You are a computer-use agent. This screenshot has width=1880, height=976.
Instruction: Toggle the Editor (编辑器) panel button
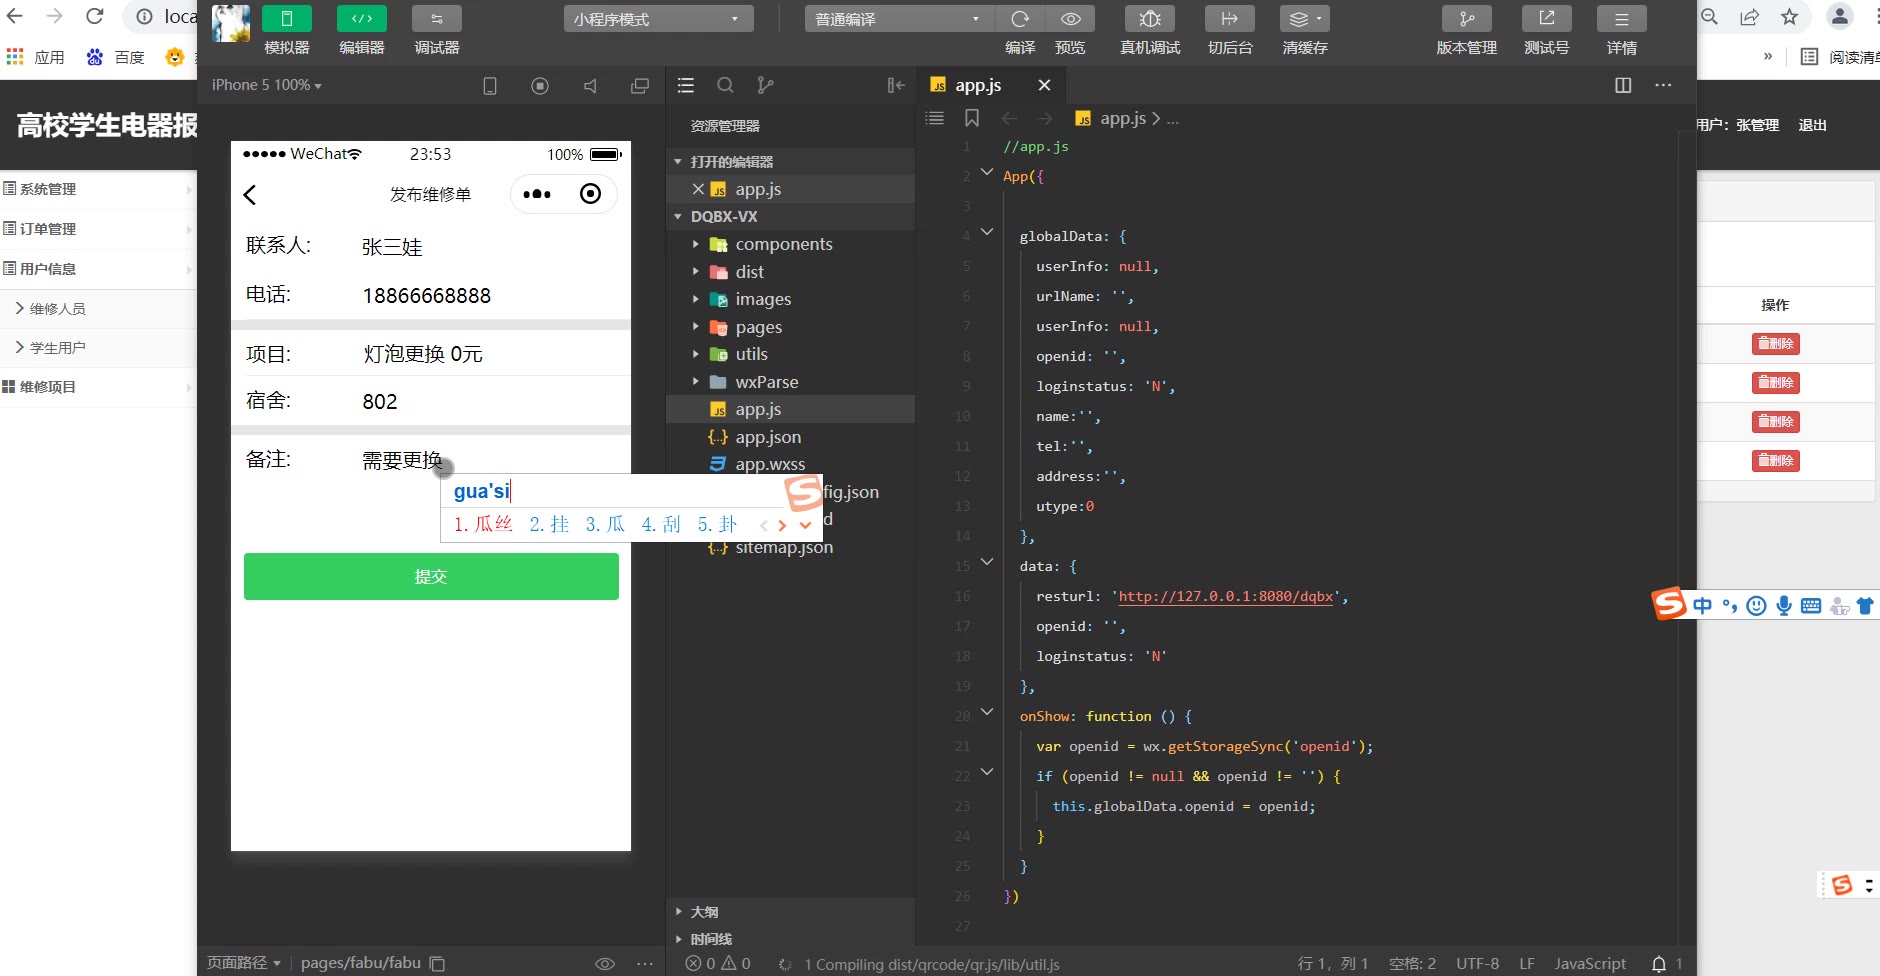362,19
